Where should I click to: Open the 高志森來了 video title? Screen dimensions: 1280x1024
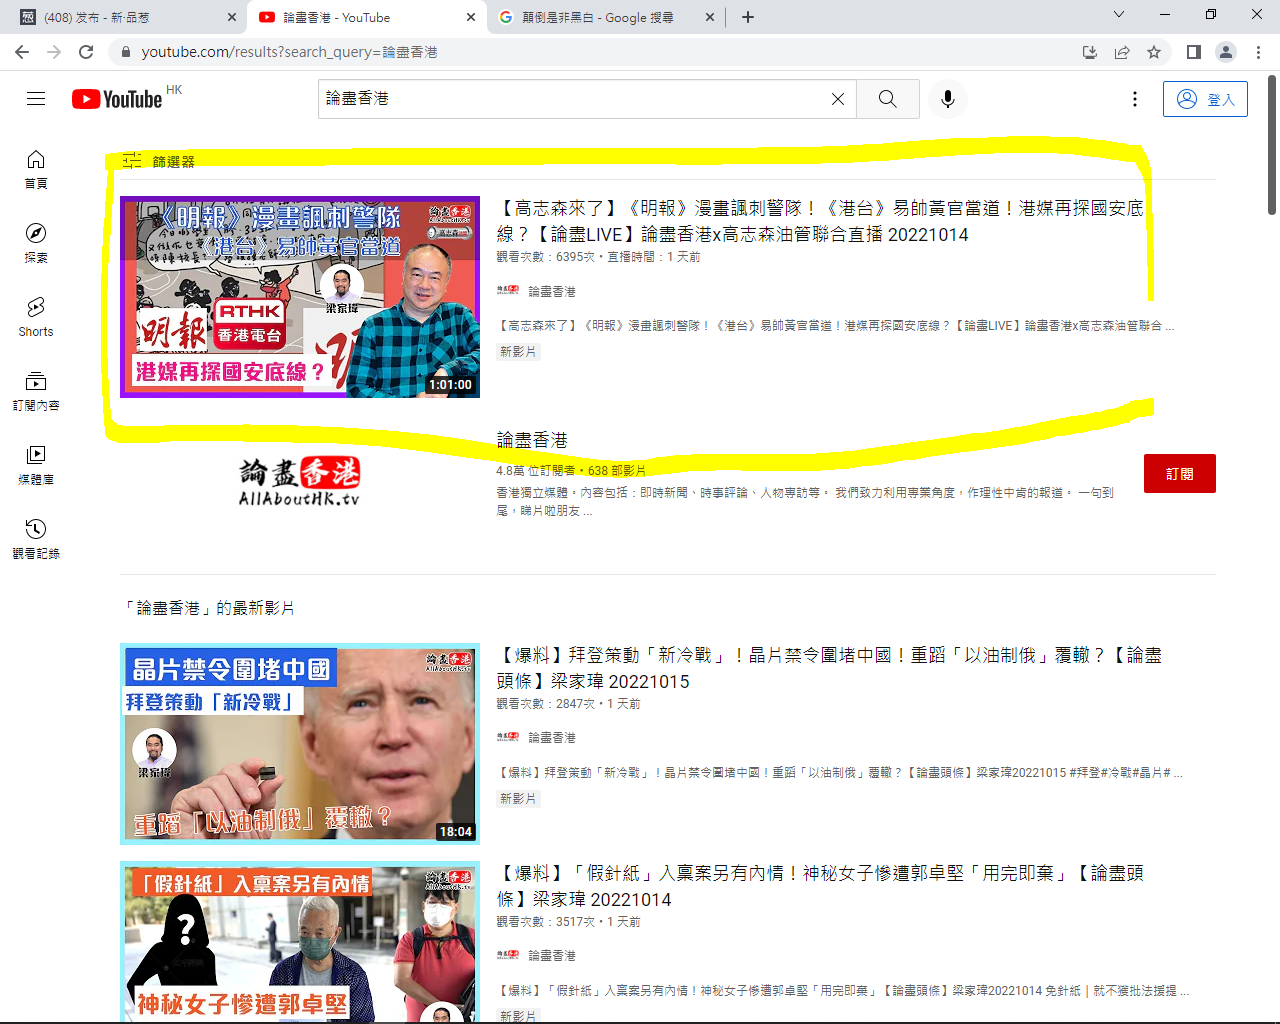tap(820, 221)
